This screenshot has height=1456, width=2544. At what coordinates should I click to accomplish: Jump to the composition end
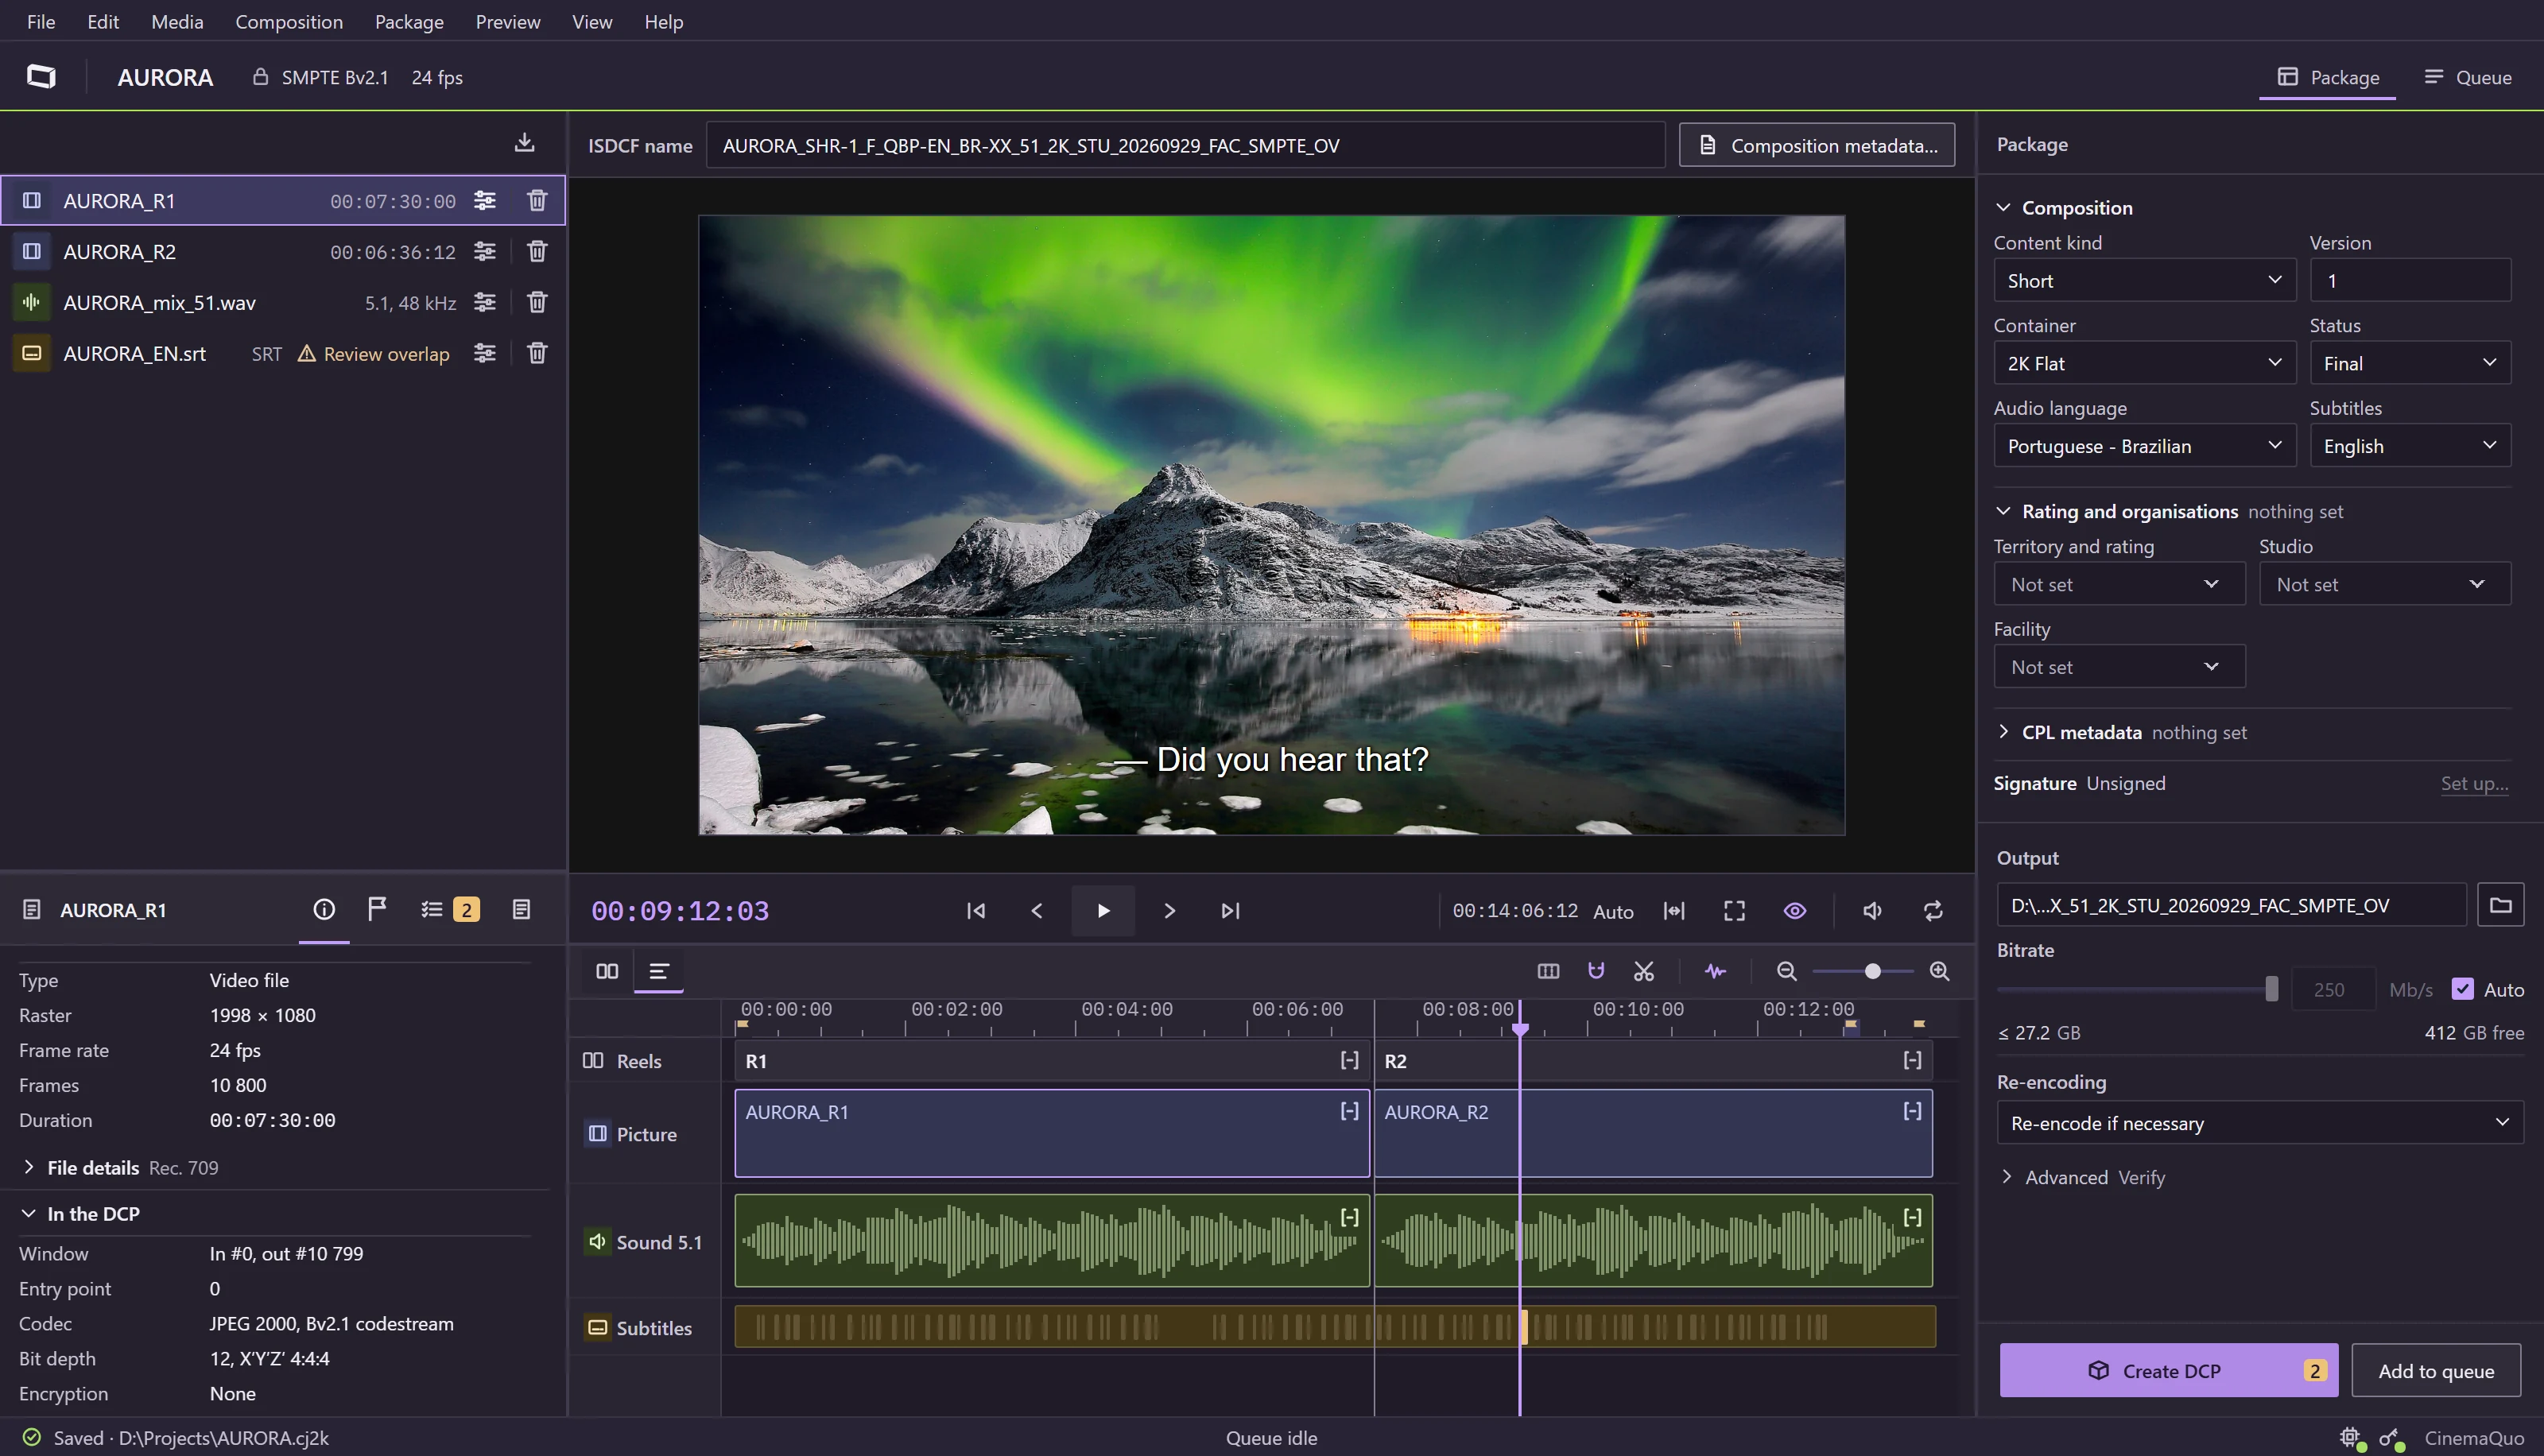[1231, 911]
